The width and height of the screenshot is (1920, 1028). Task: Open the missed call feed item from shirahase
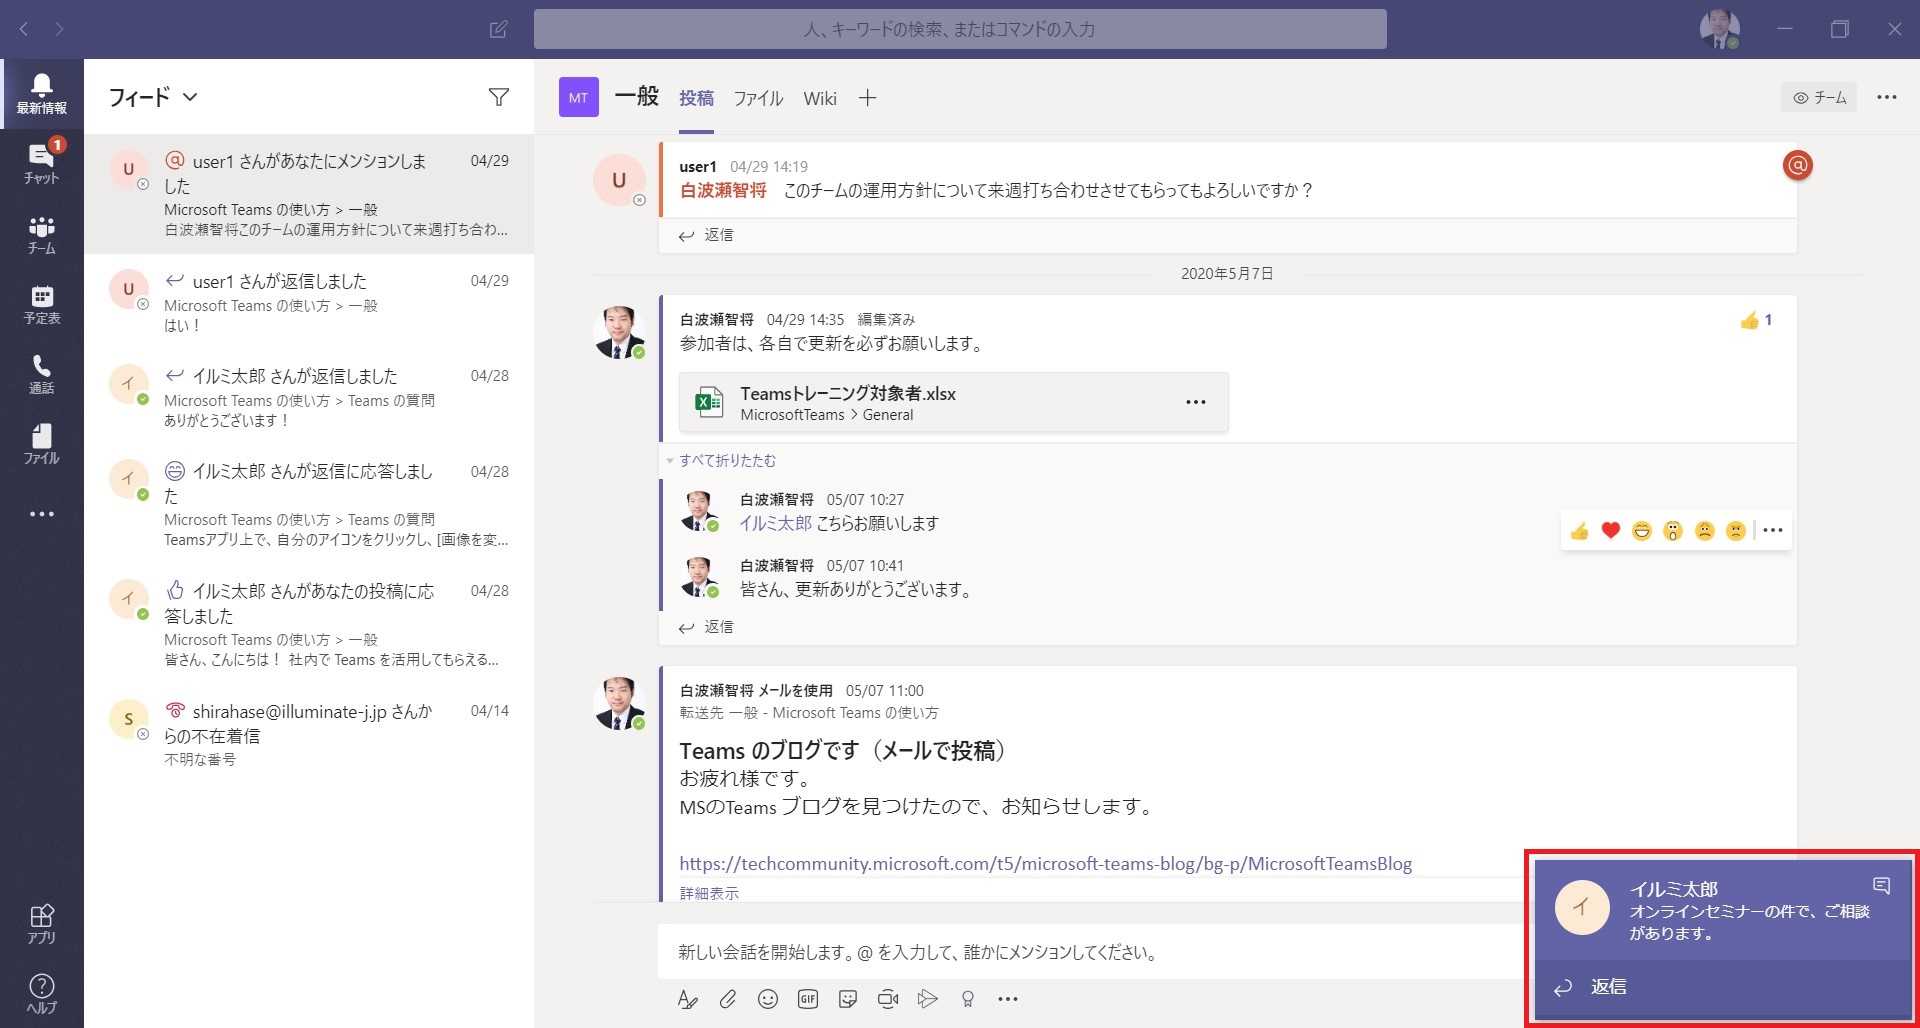click(309, 734)
